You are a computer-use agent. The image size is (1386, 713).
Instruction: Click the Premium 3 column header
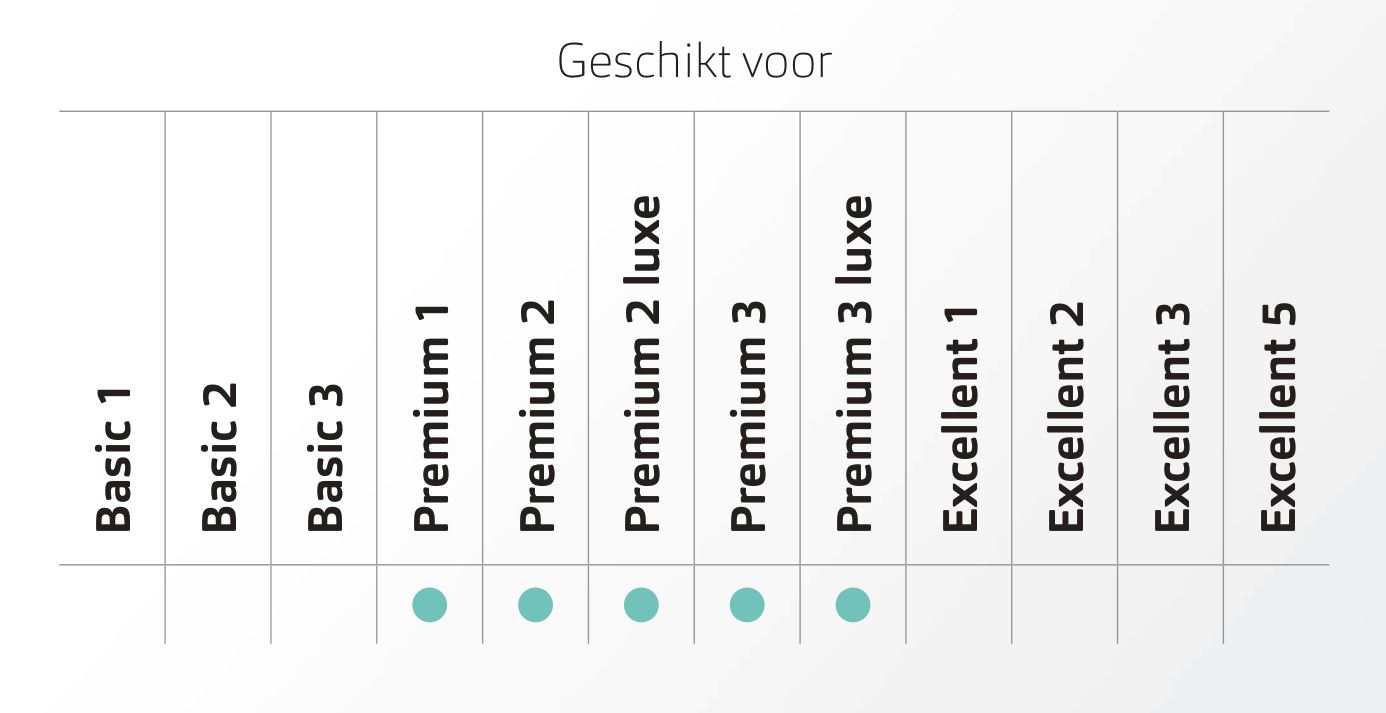pyautogui.click(x=748, y=416)
